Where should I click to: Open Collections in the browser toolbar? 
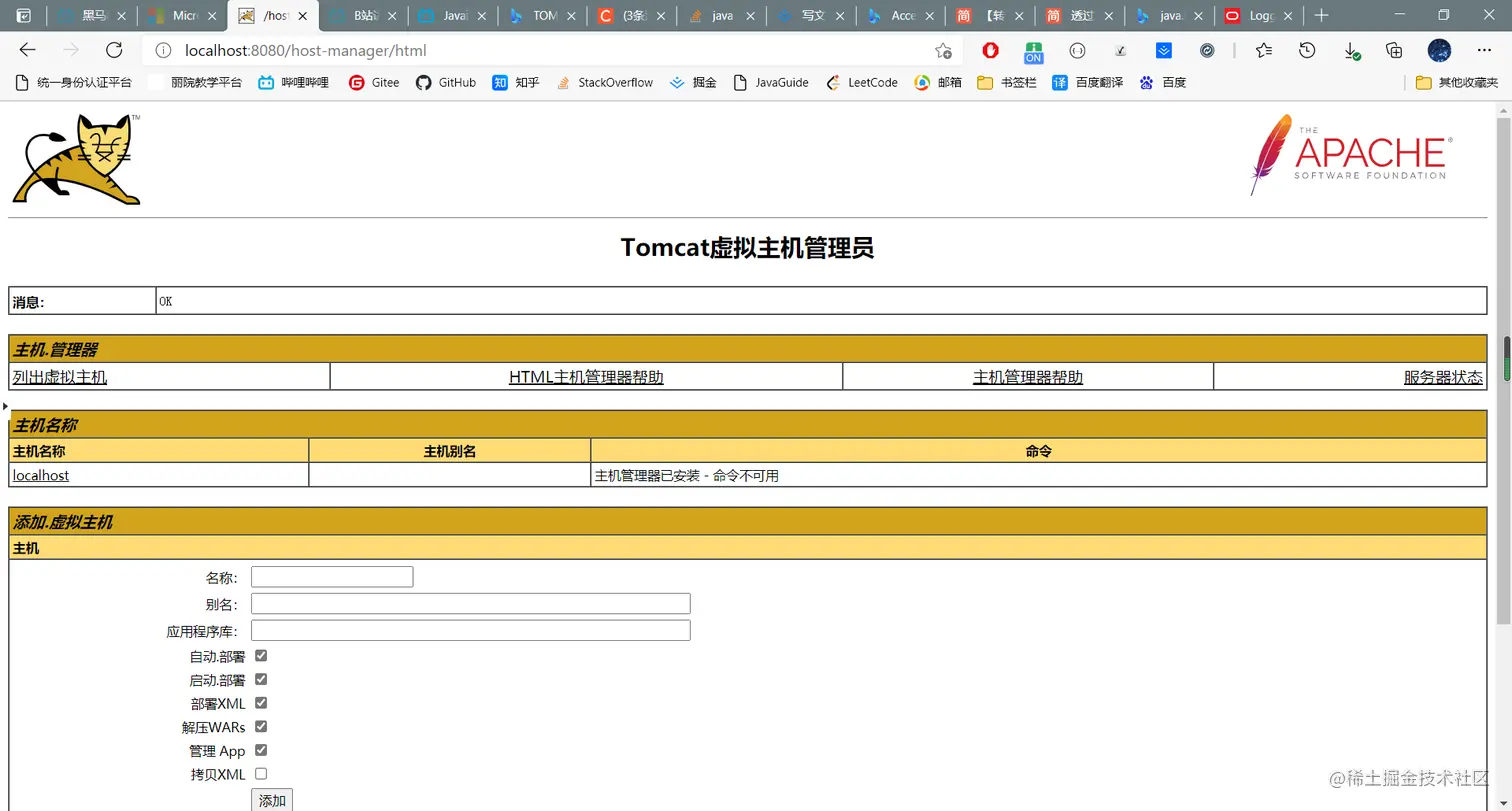click(x=1396, y=50)
